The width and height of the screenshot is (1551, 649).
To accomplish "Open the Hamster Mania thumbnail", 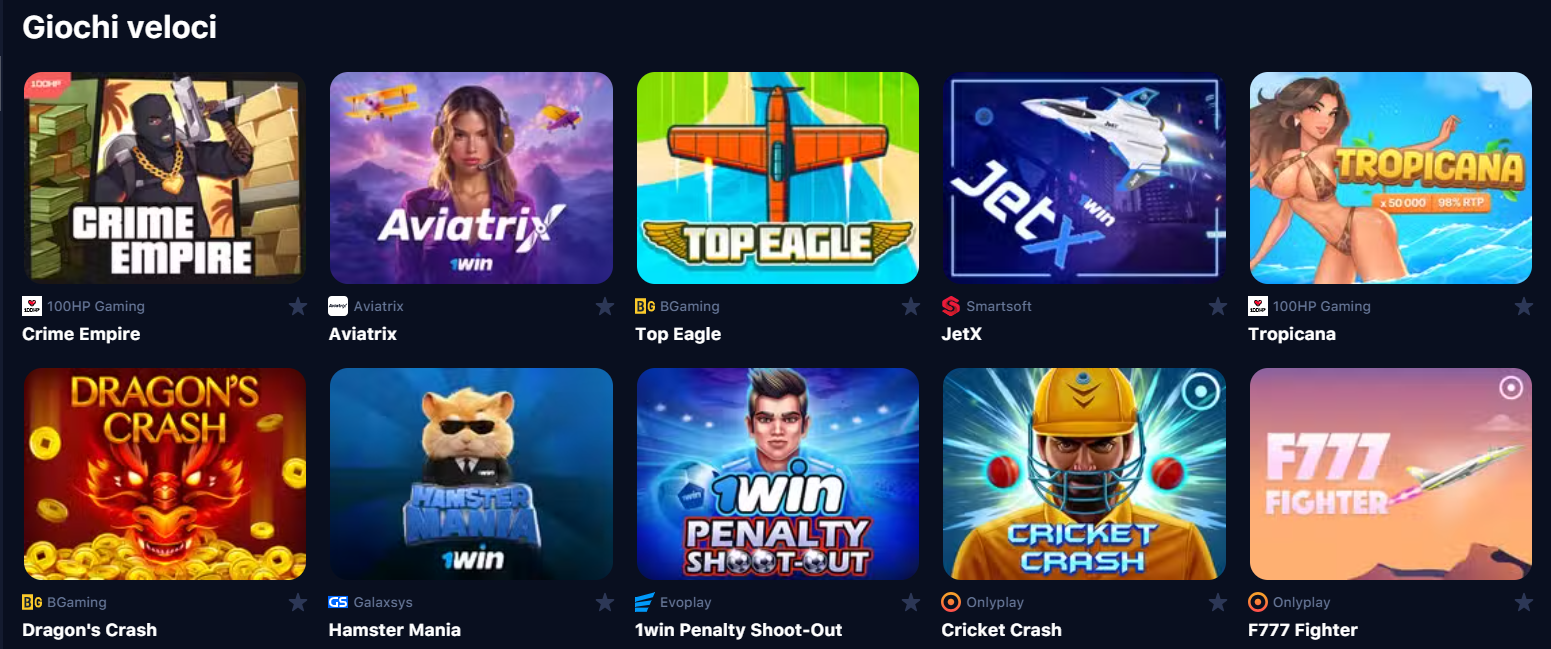I will click(471, 474).
